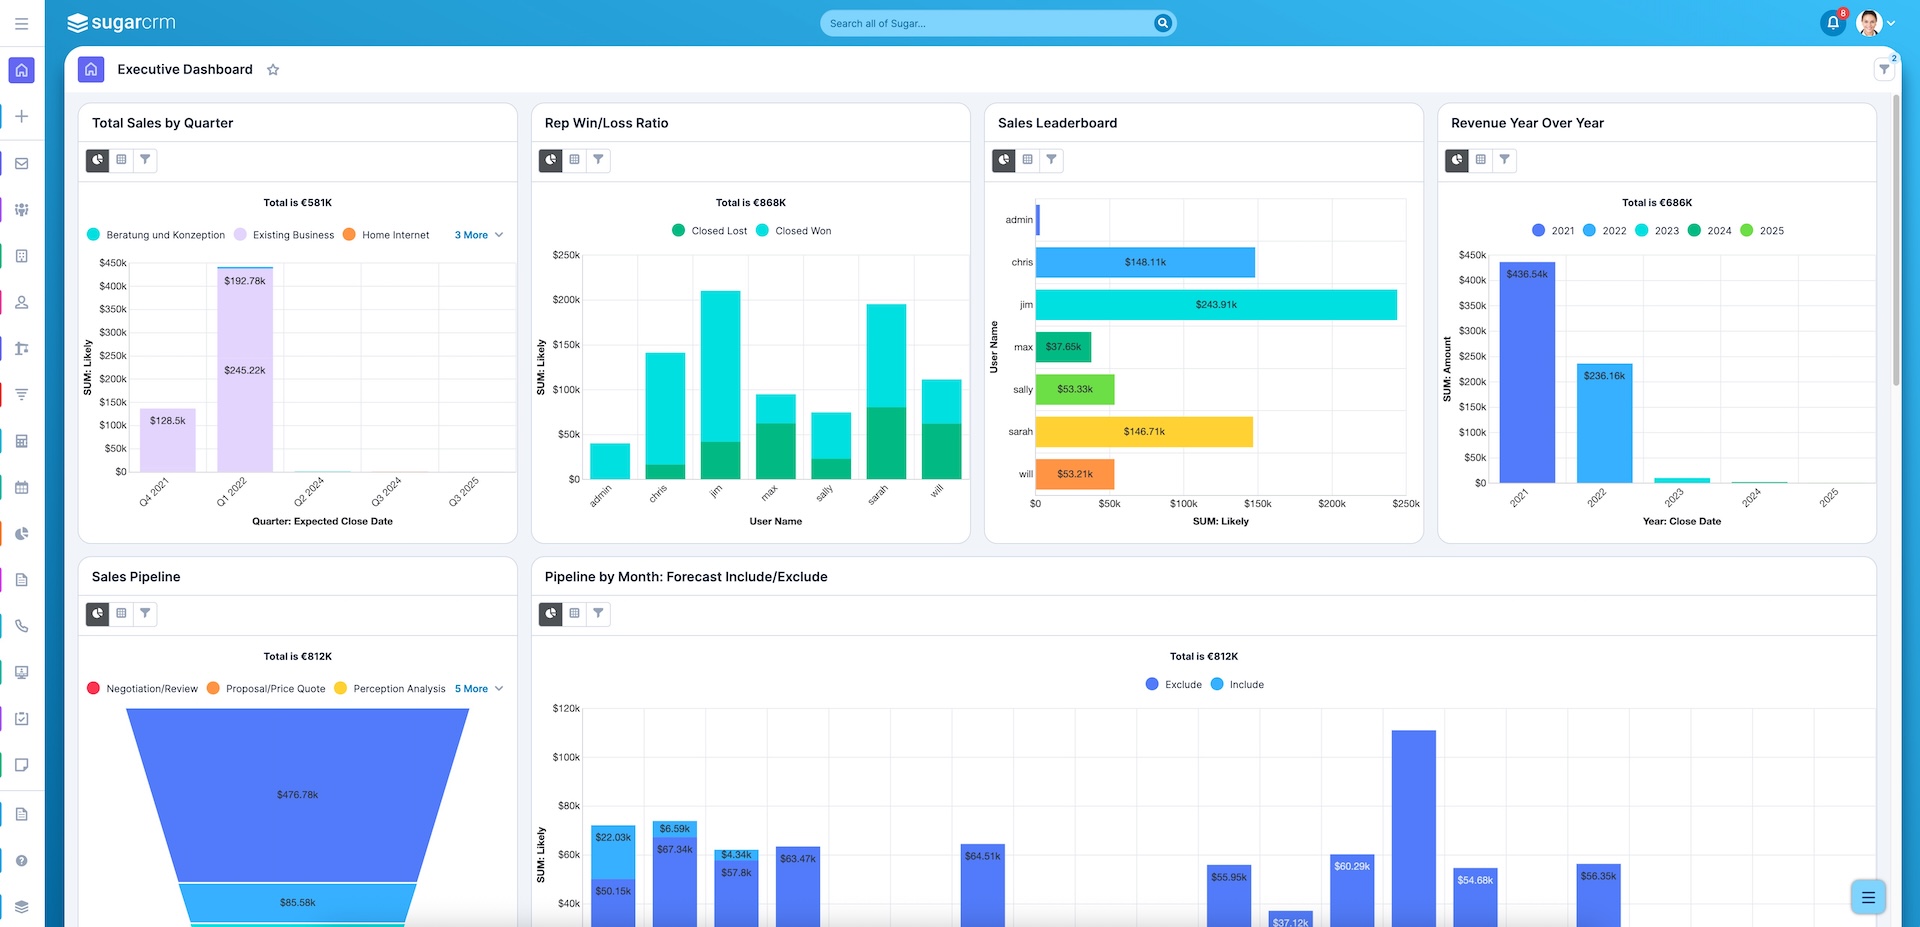Open the filter on the Rep Win/Loss Ratio dashlet
Viewport: 1920px width, 927px height.
(x=598, y=160)
